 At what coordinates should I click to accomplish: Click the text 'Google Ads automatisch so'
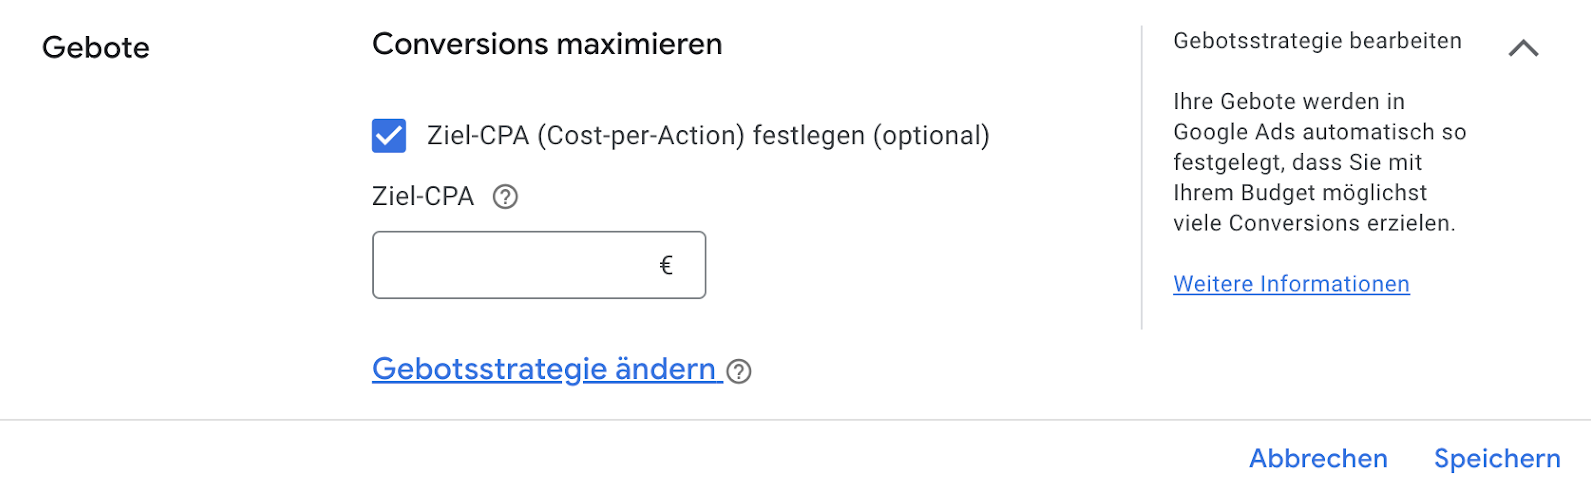click(1320, 132)
